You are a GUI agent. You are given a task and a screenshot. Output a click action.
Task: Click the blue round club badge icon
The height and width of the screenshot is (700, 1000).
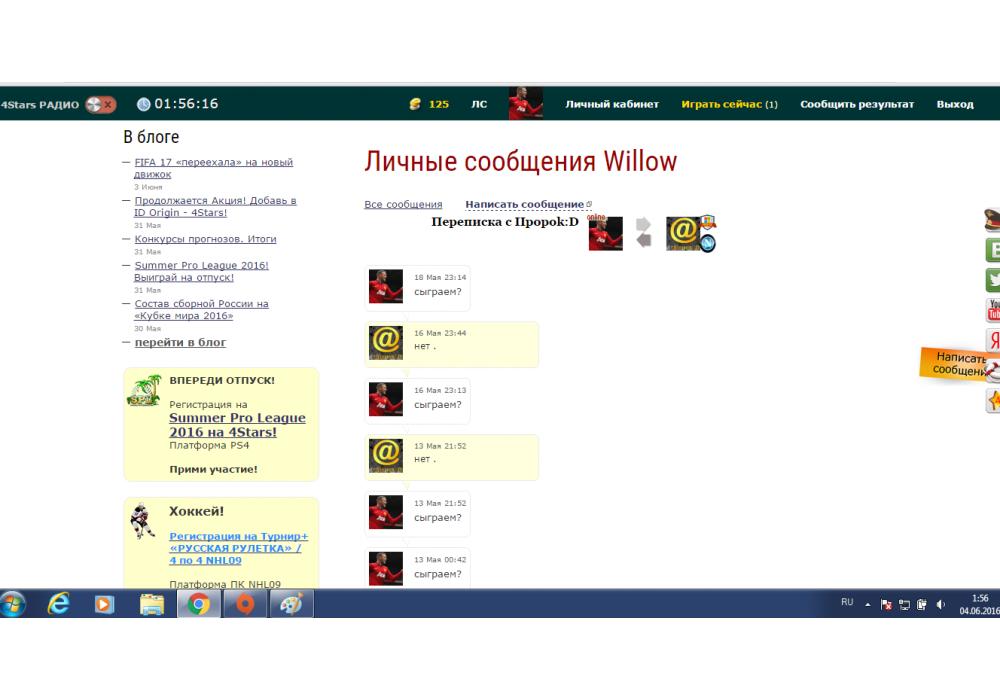coord(707,243)
